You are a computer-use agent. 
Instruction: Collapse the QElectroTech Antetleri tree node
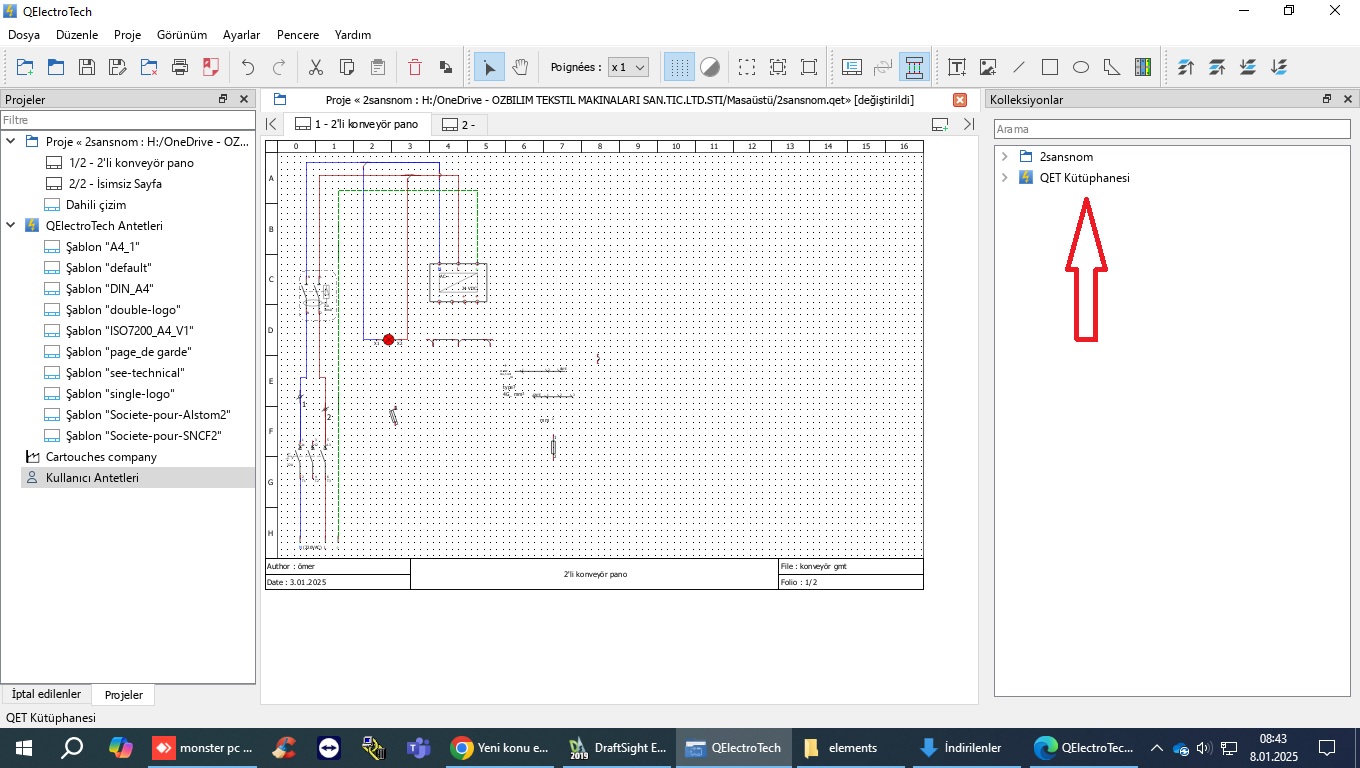pos(11,226)
